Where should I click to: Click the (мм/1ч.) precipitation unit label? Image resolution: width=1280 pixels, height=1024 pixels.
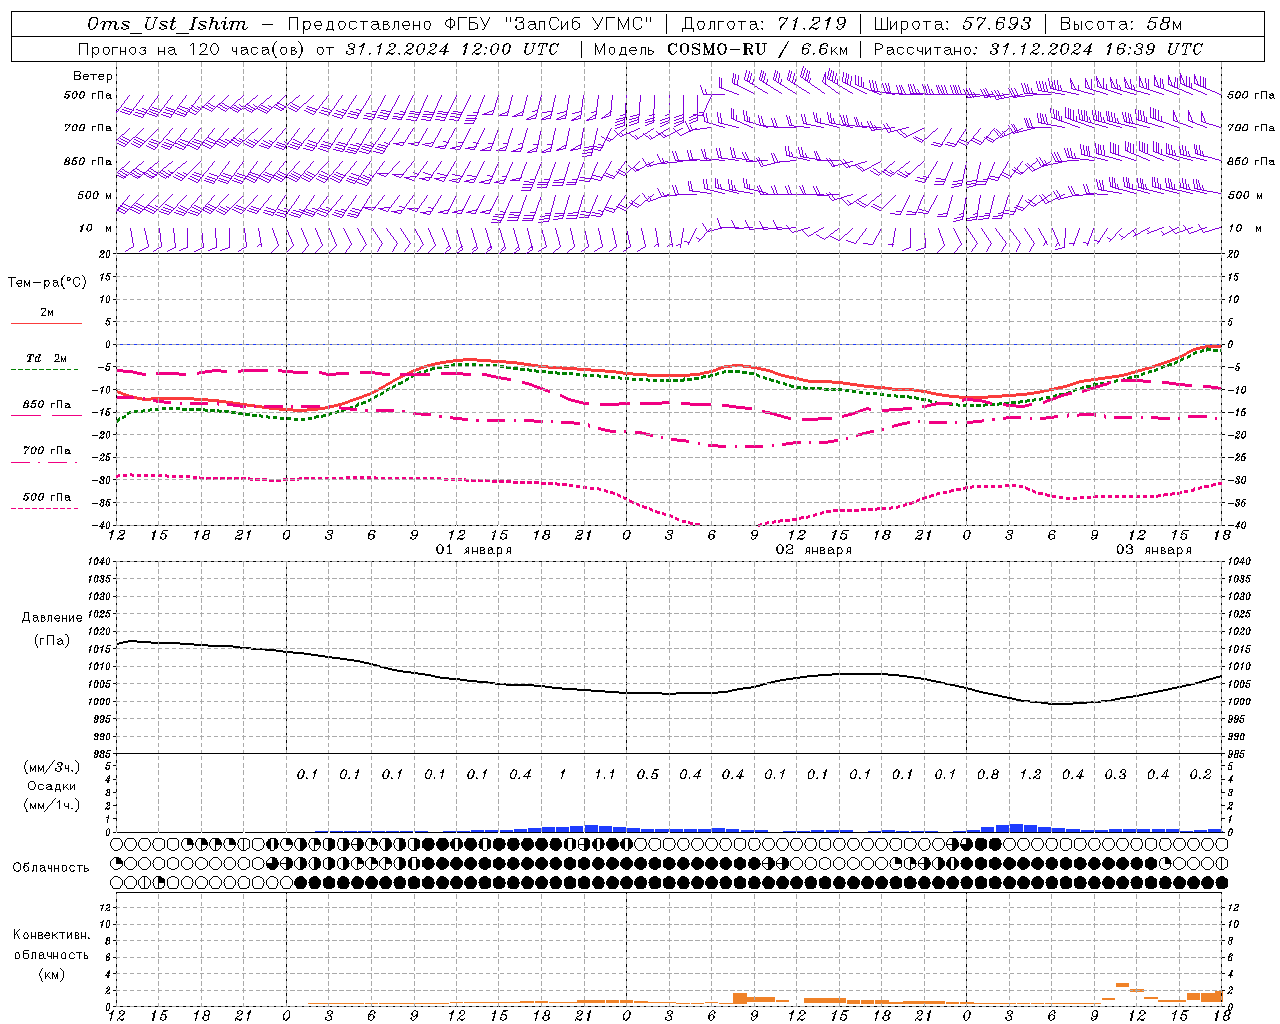pyautogui.click(x=52, y=805)
